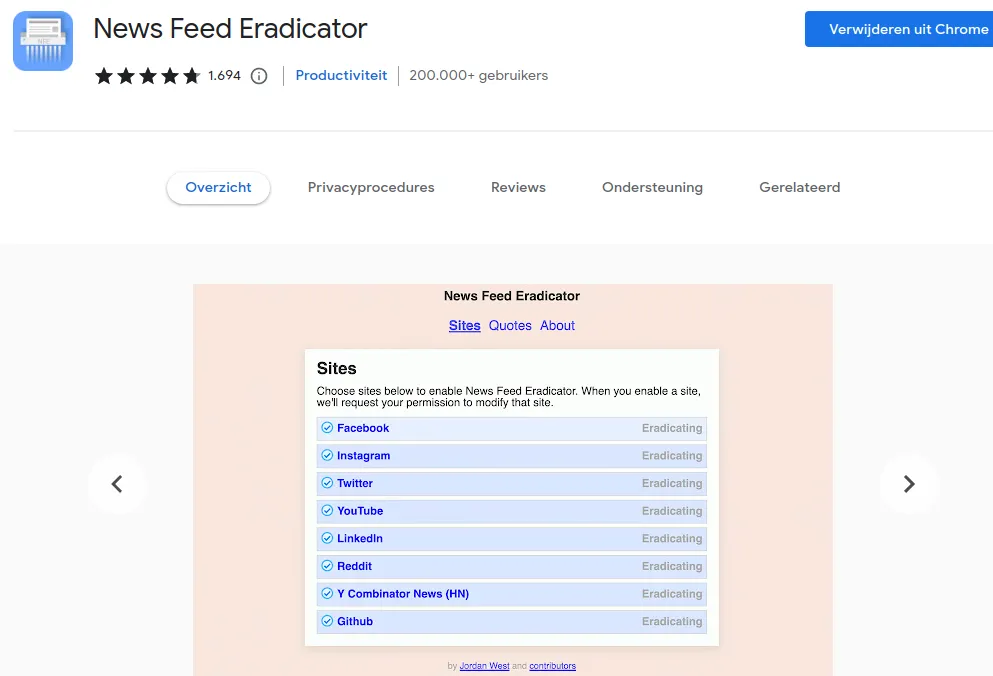
Task: Advance to next screenshot with right arrow
Action: [x=908, y=484]
